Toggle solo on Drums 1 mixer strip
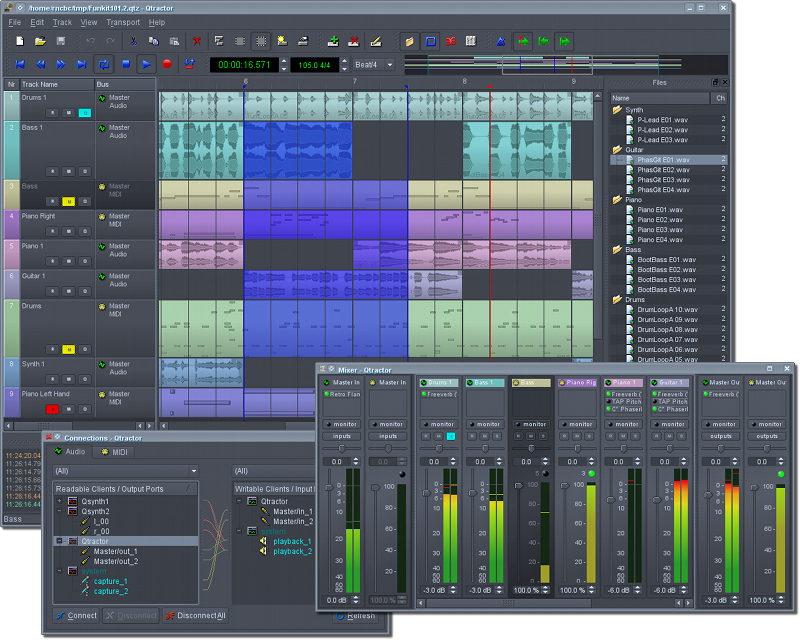The image size is (800, 640). [x=451, y=436]
